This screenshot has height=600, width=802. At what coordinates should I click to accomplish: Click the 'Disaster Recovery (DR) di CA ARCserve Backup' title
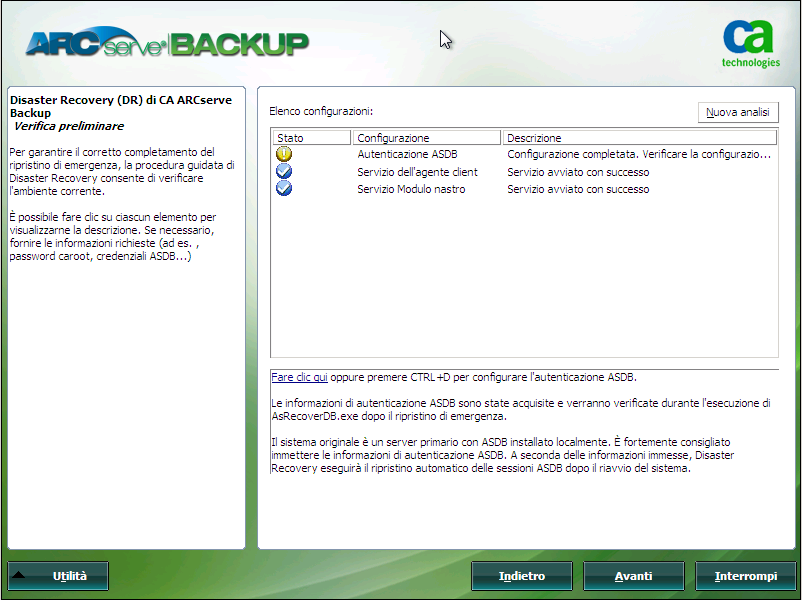[121, 106]
